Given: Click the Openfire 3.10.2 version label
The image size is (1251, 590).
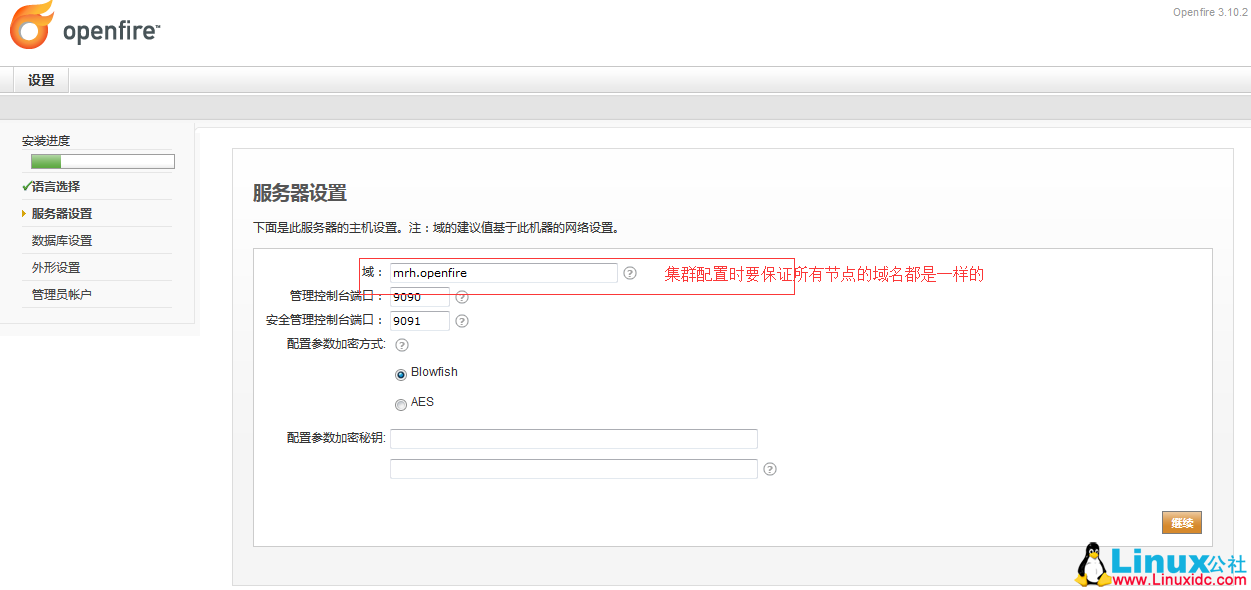Looking at the screenshot, I should point(1209,12).
